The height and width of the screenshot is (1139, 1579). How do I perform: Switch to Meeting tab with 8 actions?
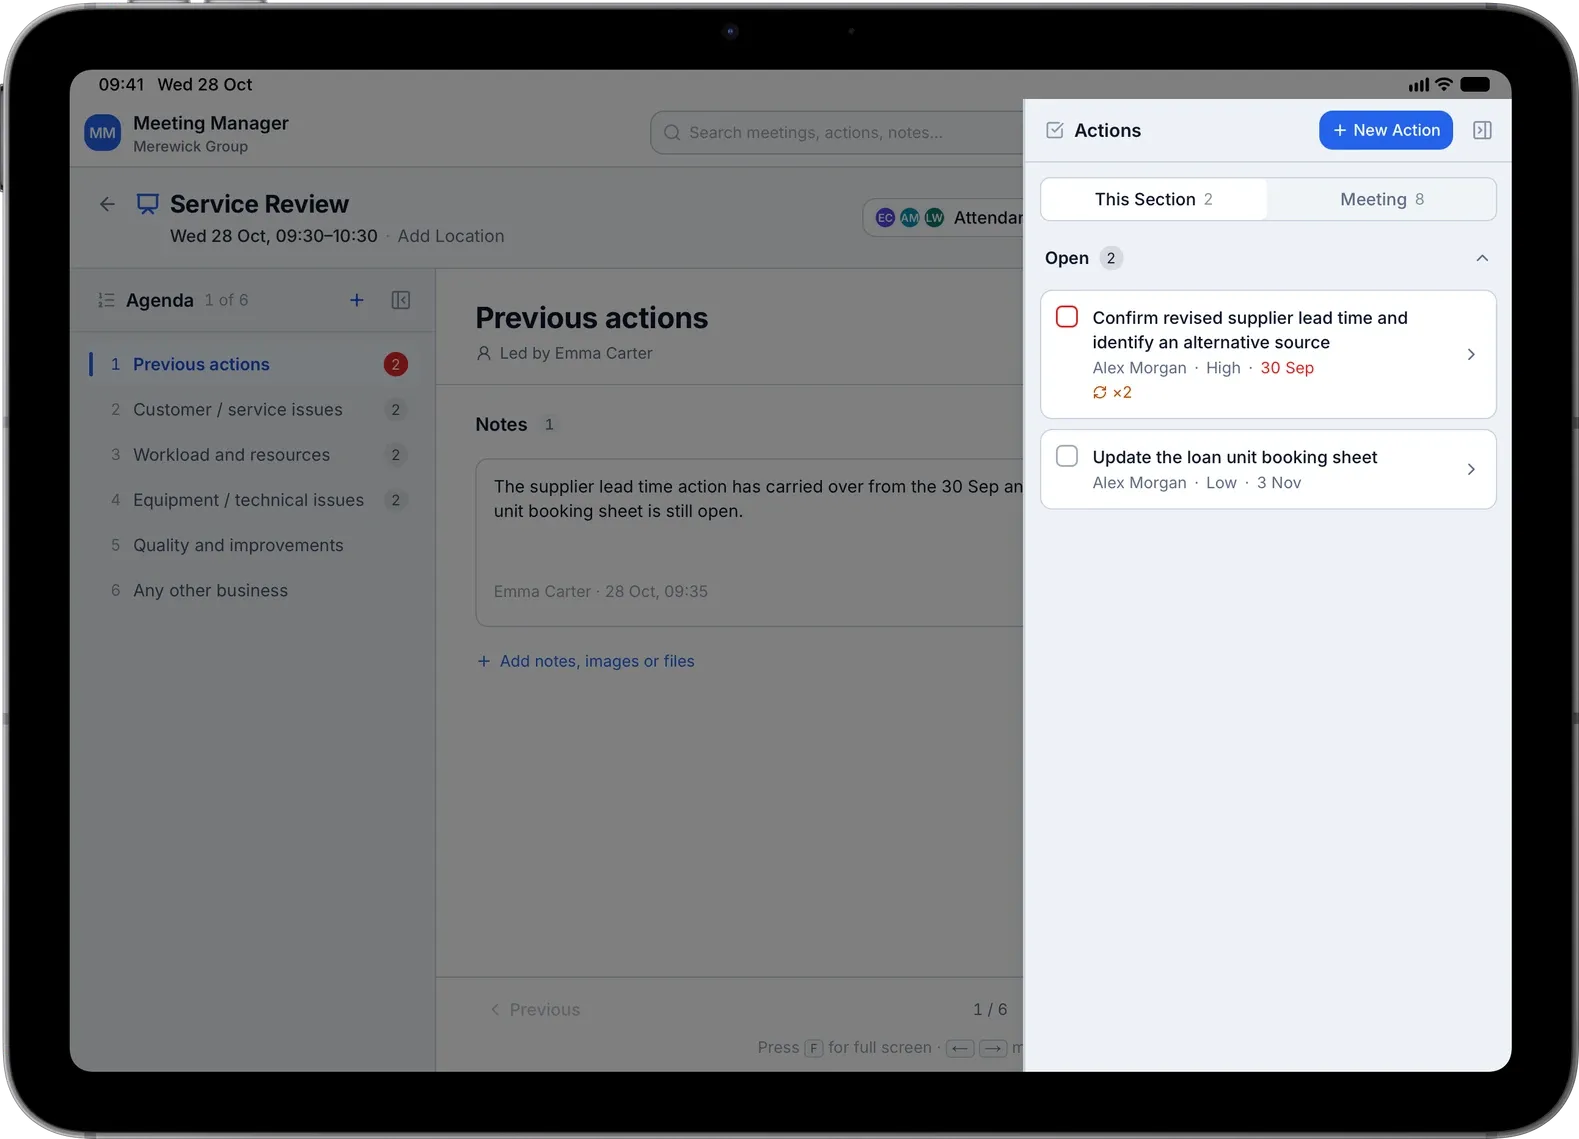click(1382, 199)
